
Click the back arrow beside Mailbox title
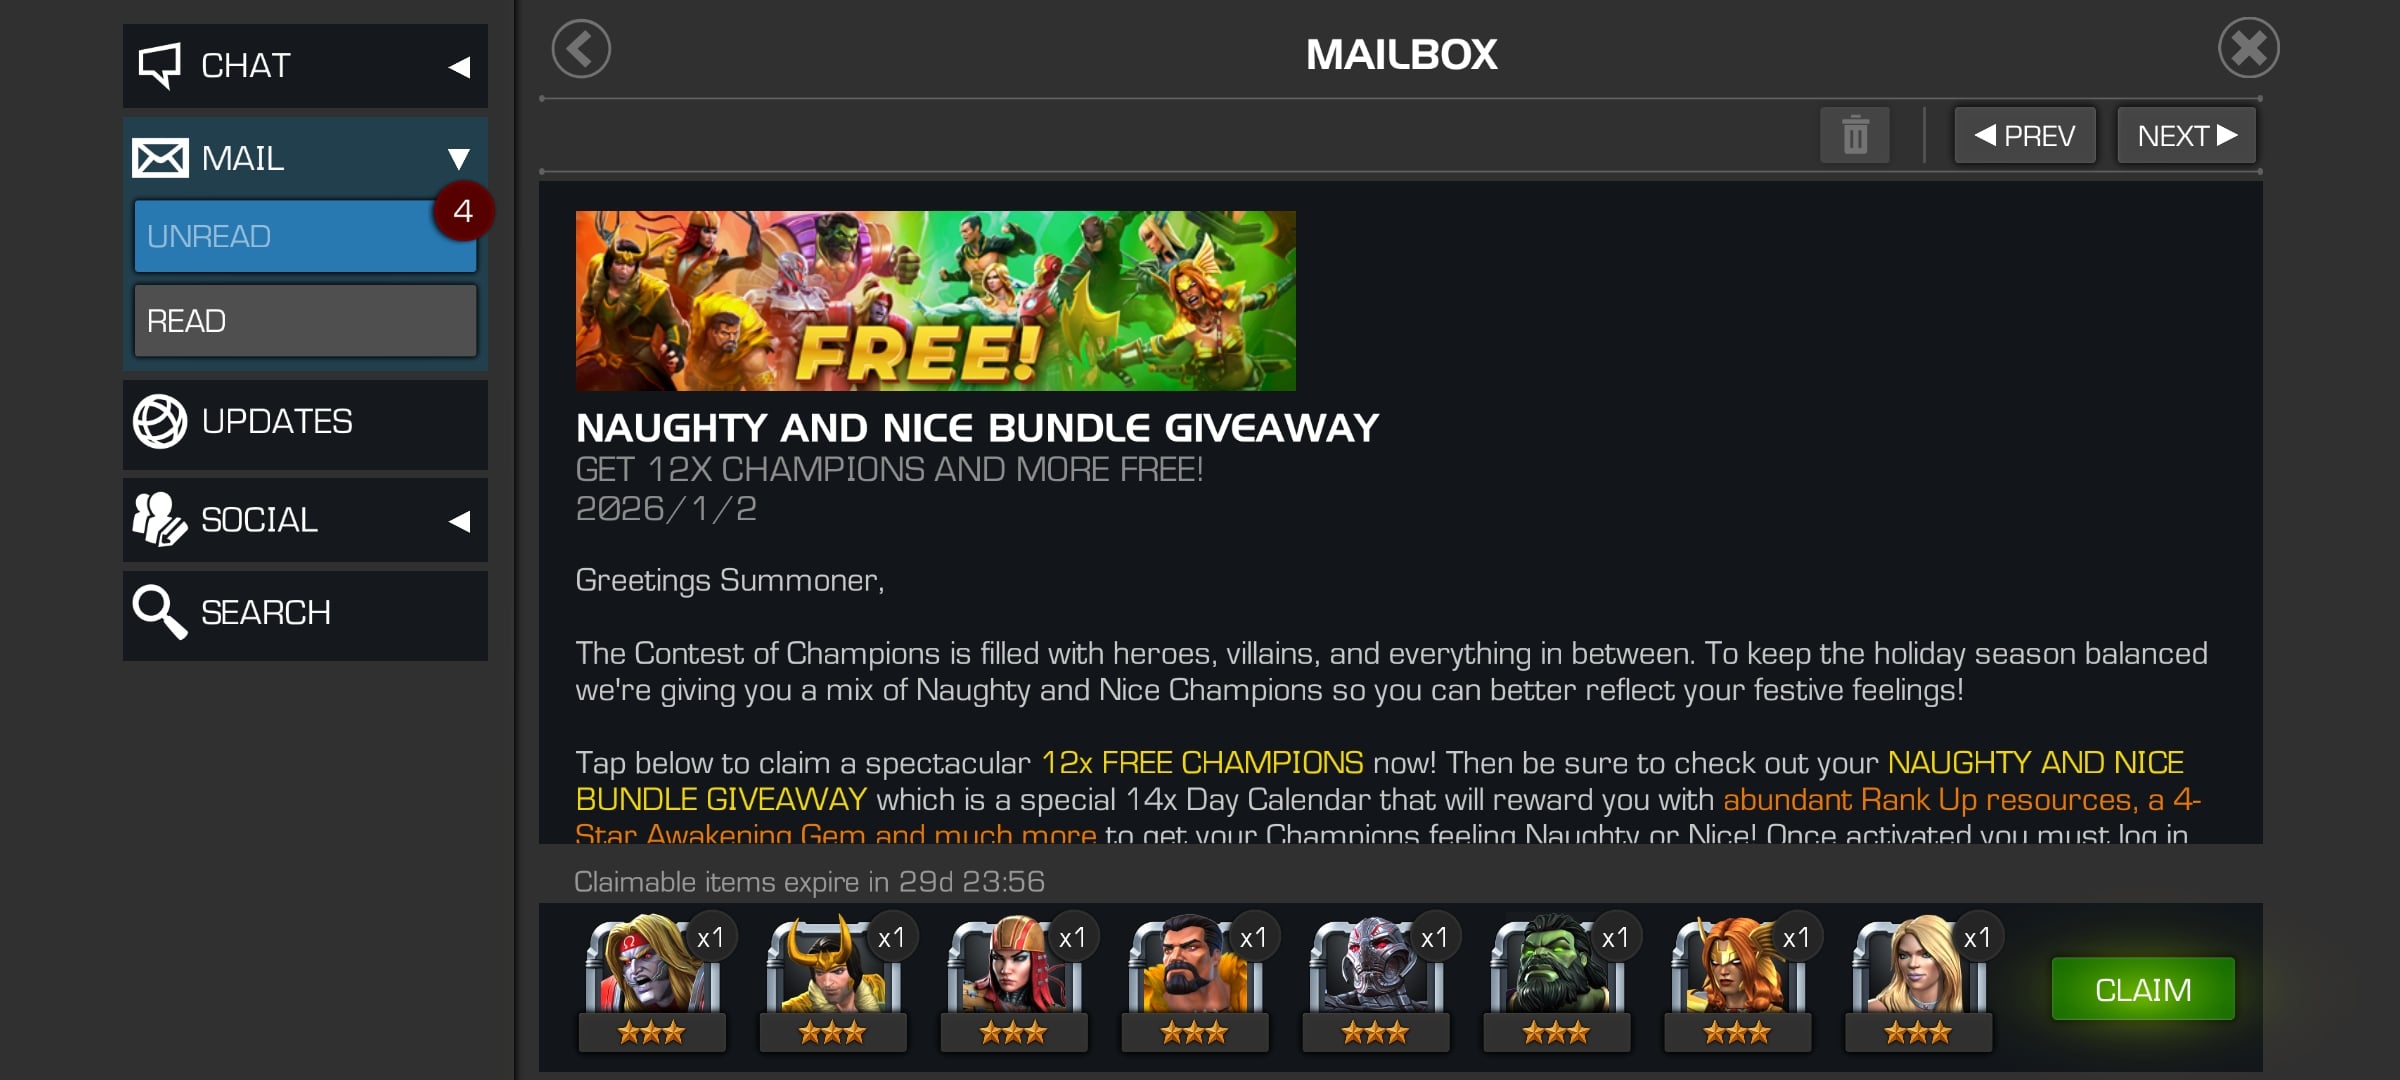[x=581, y=49]
